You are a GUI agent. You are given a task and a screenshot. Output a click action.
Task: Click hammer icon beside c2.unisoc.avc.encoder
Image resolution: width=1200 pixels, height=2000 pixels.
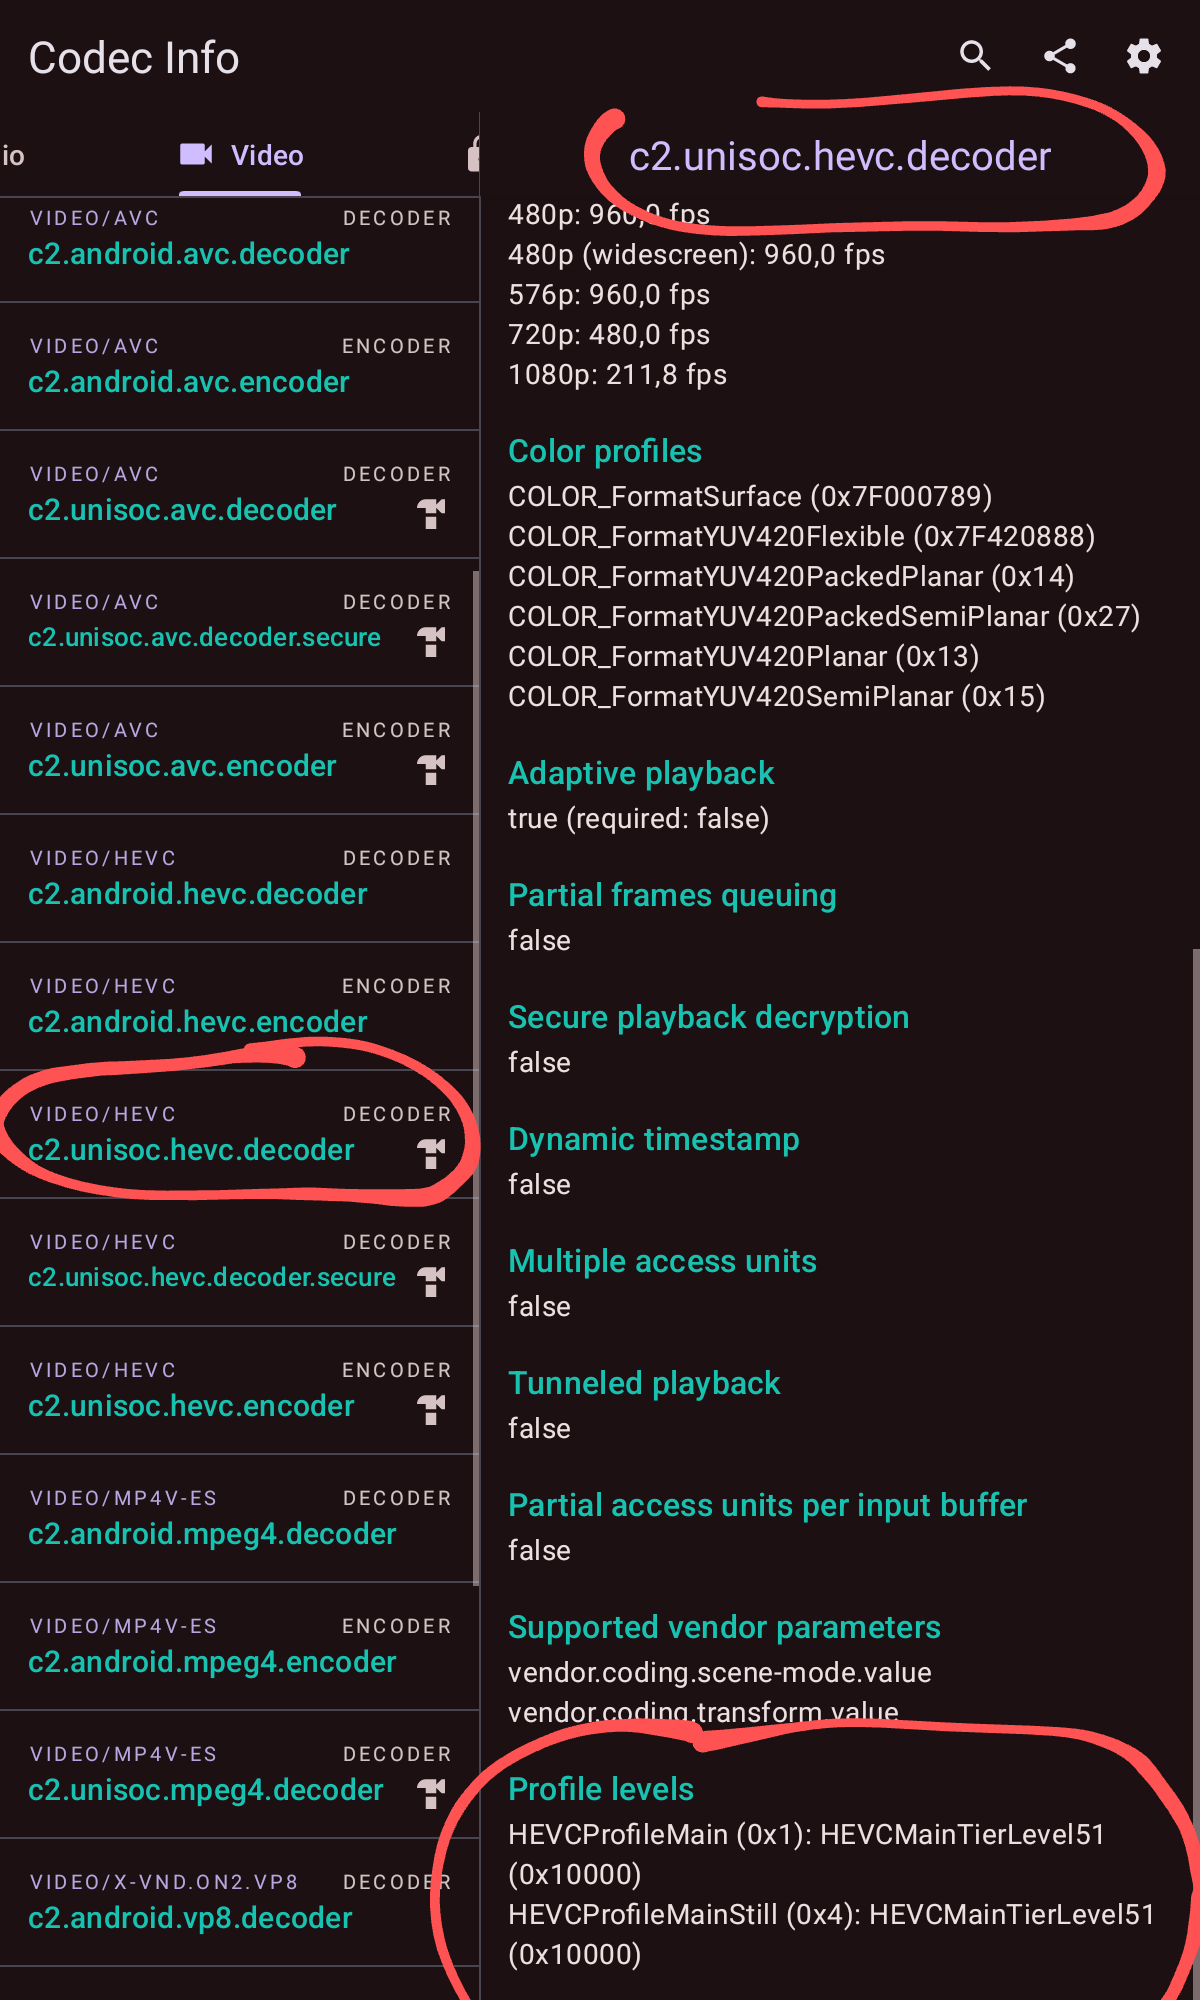(431, 769)
